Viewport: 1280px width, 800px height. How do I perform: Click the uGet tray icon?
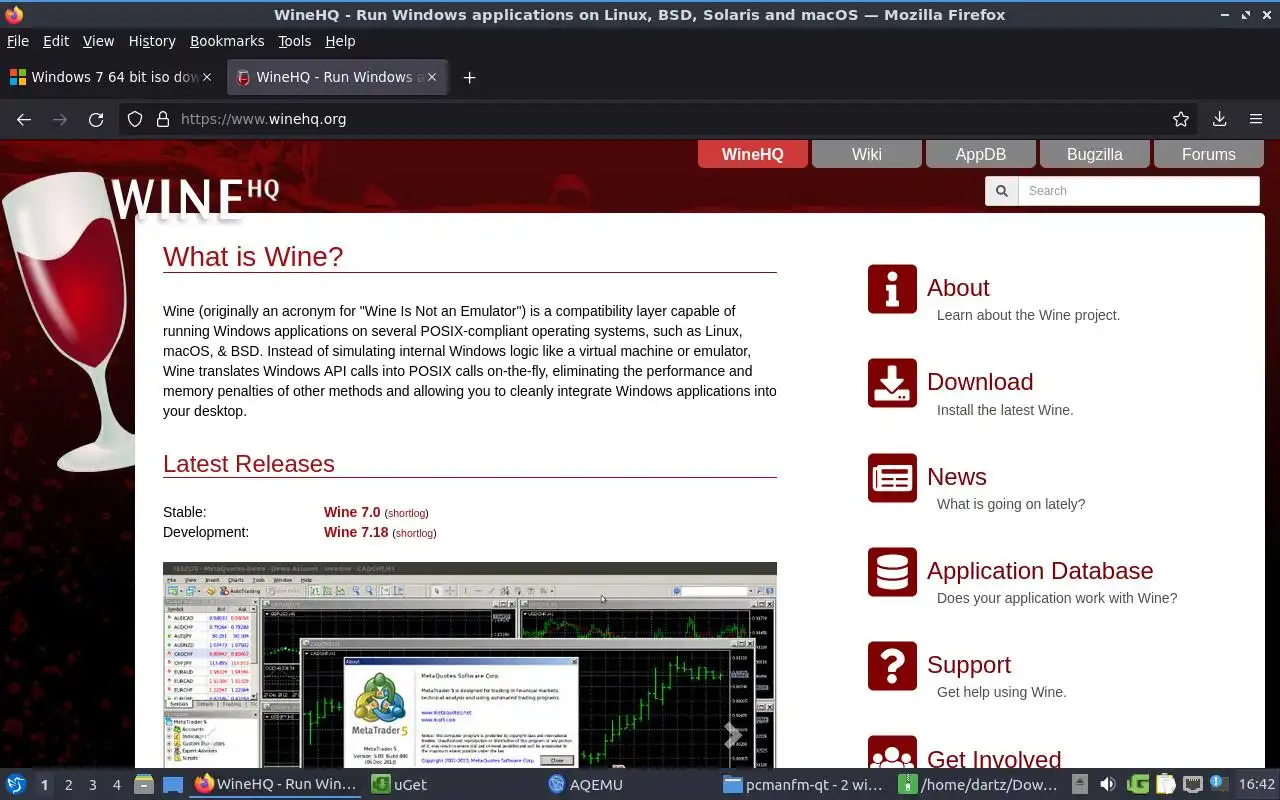click(1138, 785)
